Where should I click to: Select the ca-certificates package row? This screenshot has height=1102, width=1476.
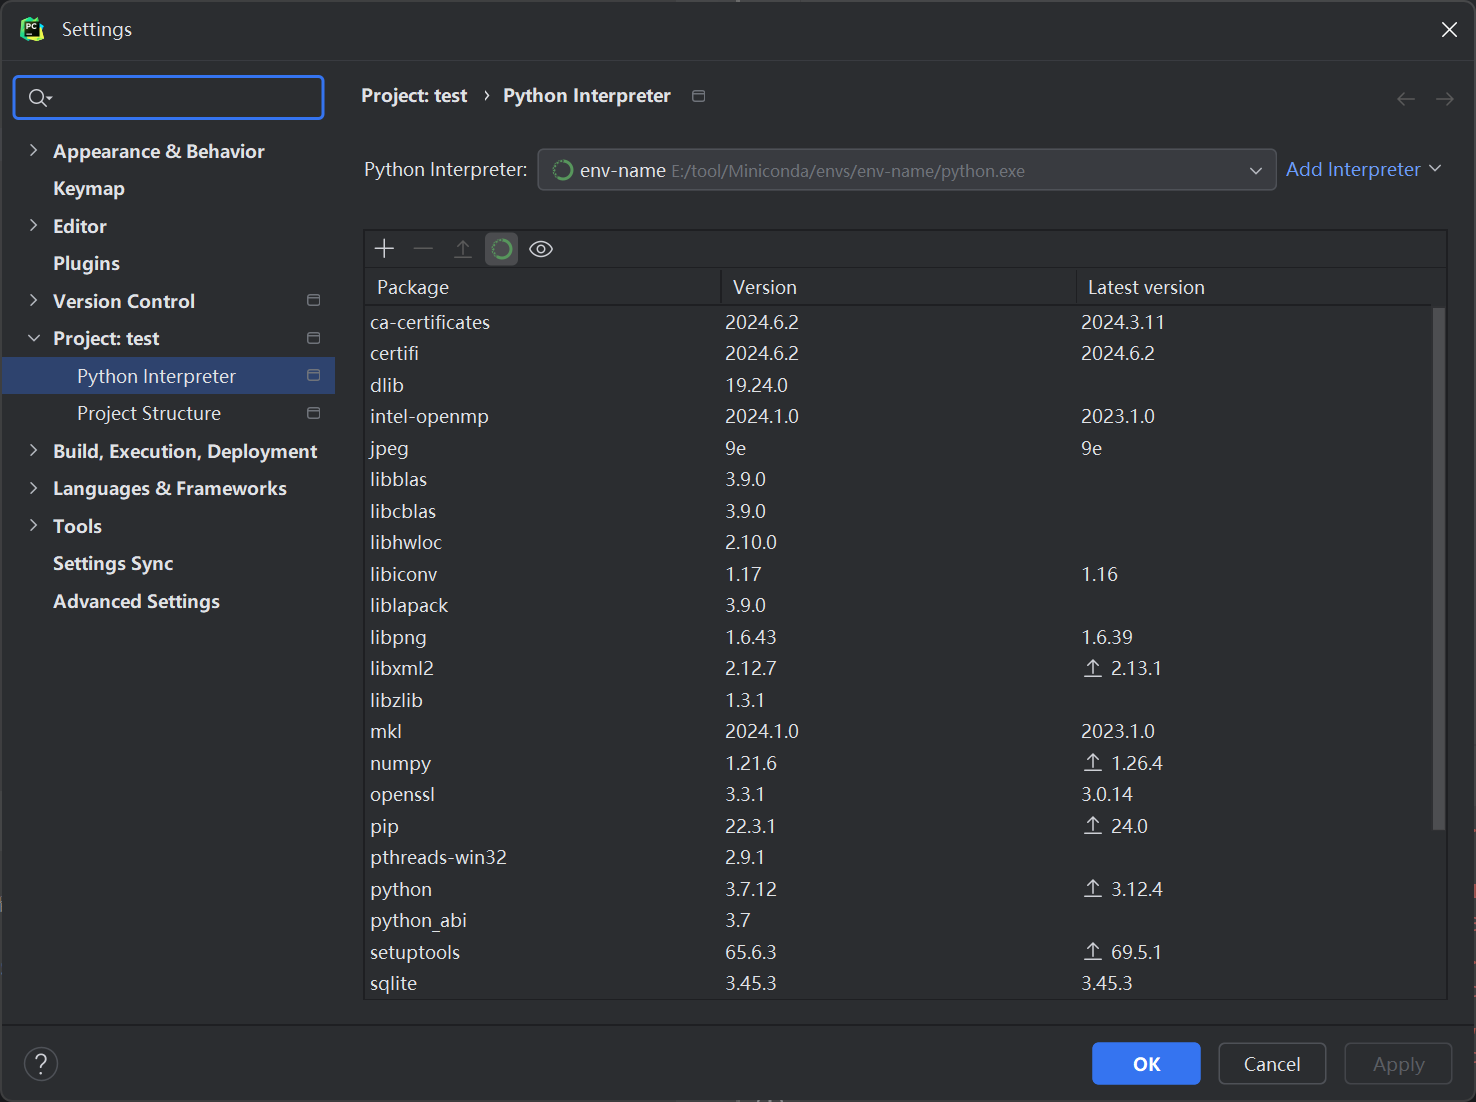pos(898,322)
